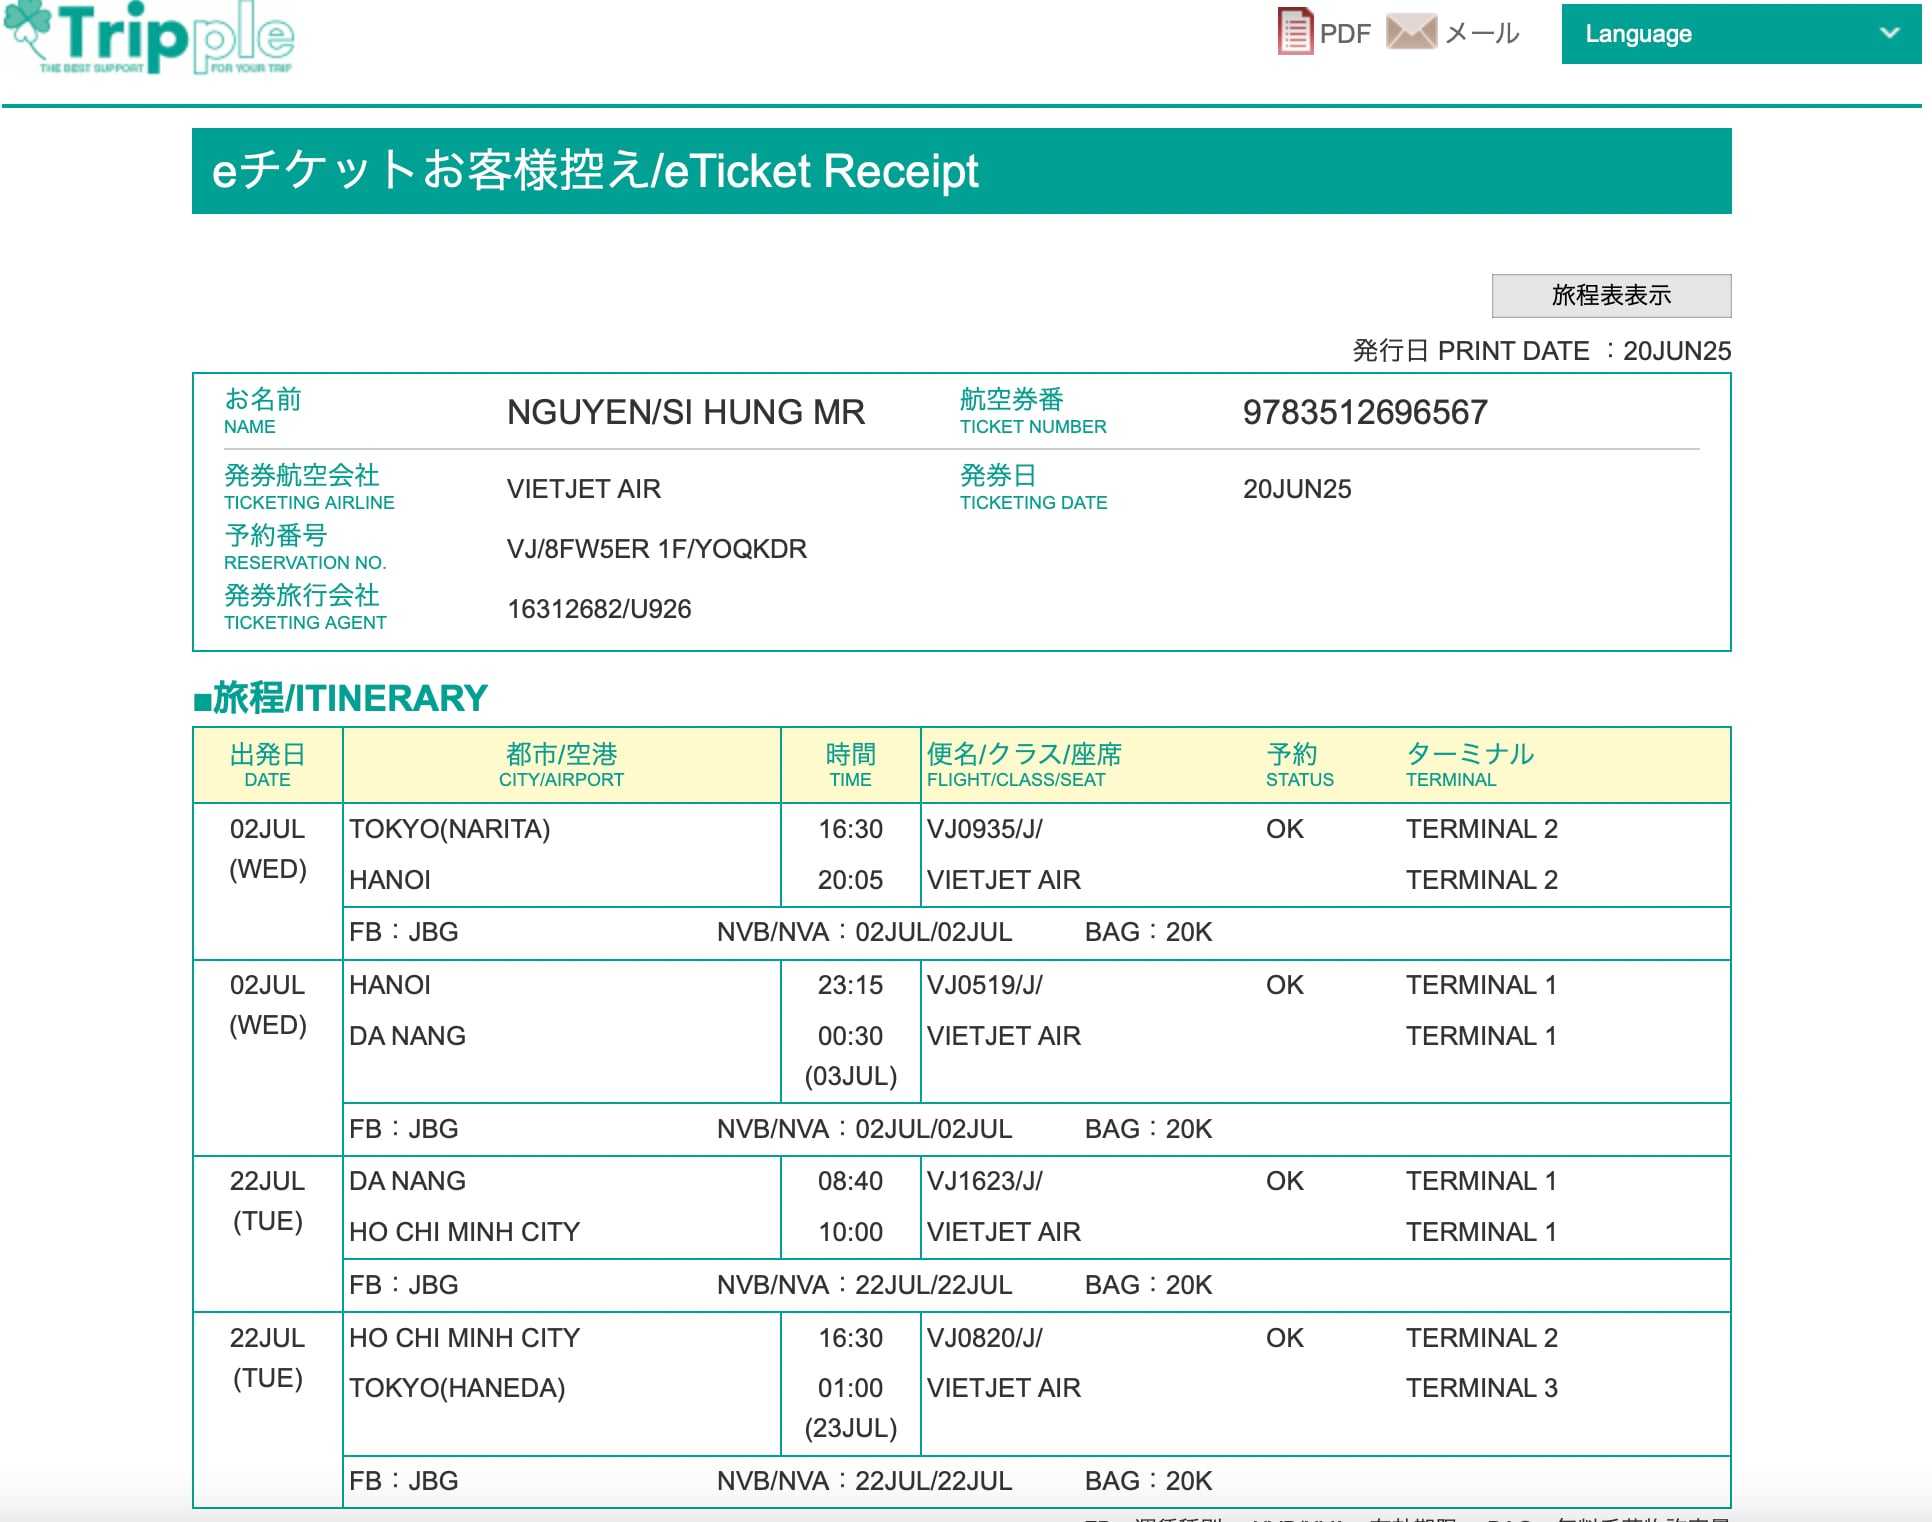Screen dimensions: 1932x1522
Task: Click flight number VJ0935/J/
Action: pos(984,829)
